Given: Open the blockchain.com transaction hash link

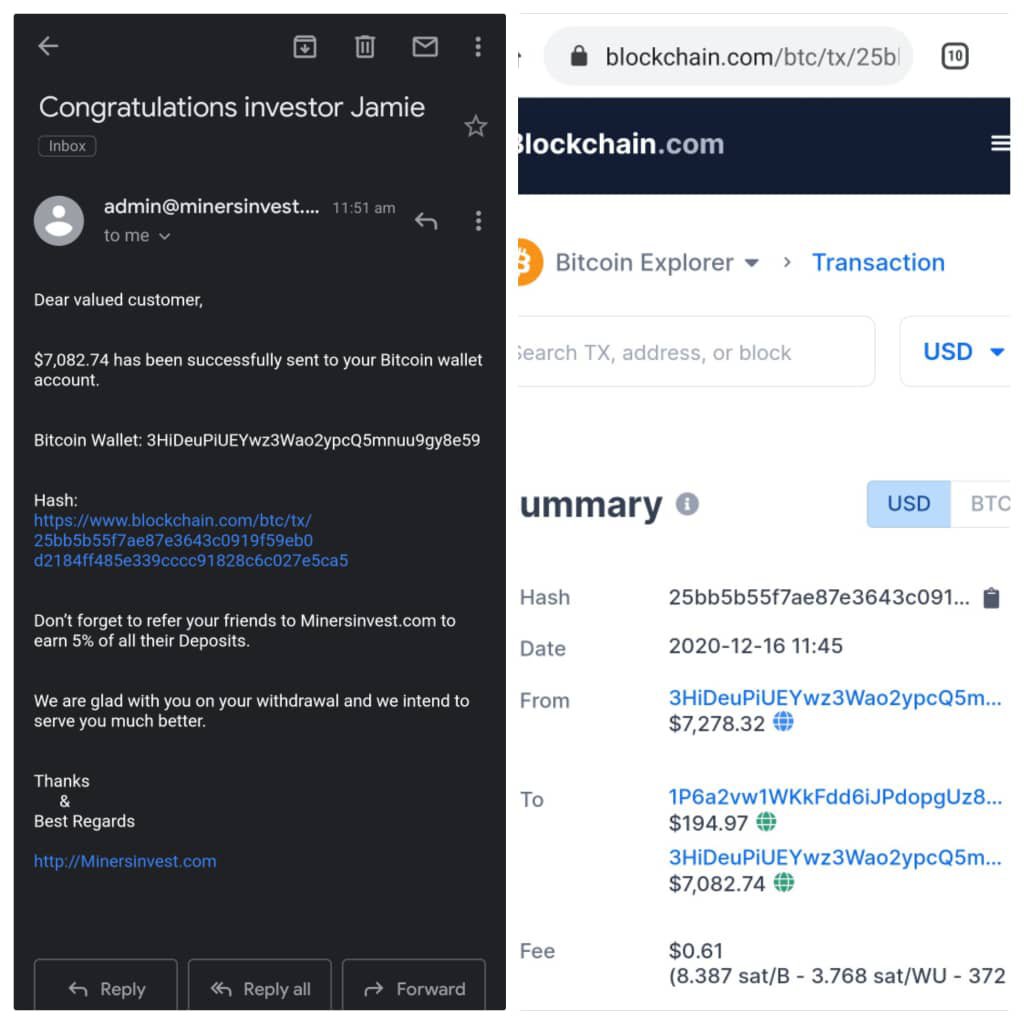Looking at the screenshot, I should pos(190,540).
